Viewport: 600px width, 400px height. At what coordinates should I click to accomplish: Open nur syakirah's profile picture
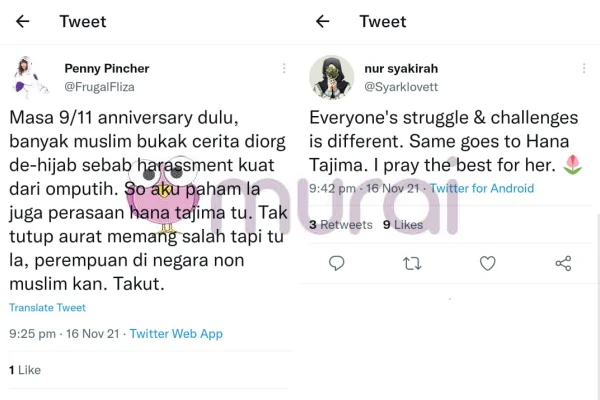pyautogui.click(x=331, y=78)
